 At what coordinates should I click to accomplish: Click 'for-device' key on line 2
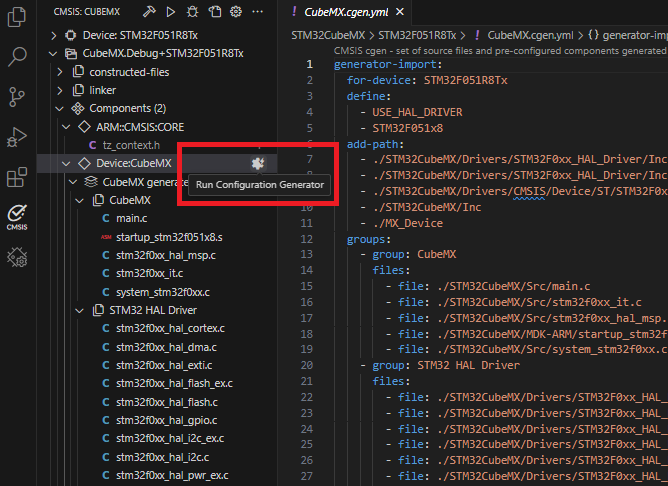coord(379,81)
